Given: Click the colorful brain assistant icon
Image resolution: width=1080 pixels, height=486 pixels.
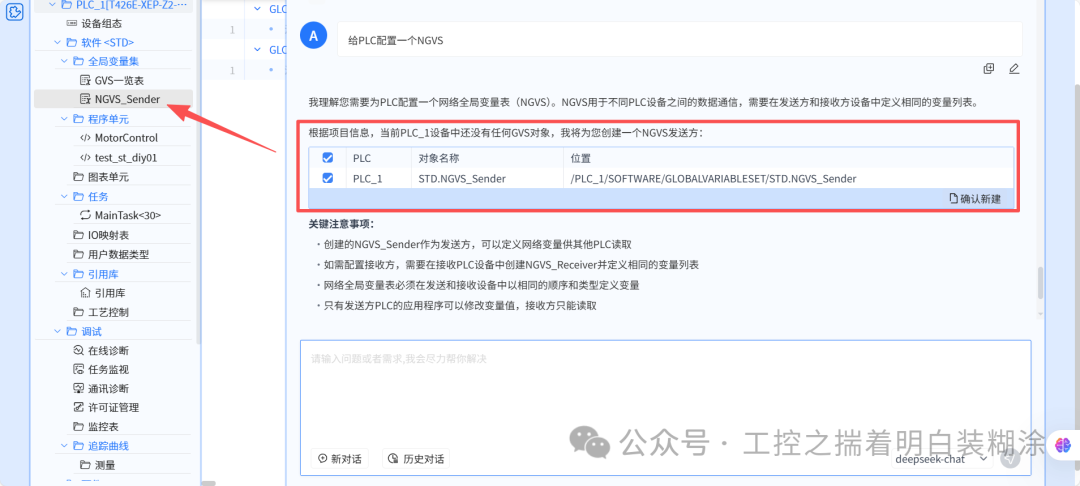Looking at the screenshot, I should click(1063, 446).
